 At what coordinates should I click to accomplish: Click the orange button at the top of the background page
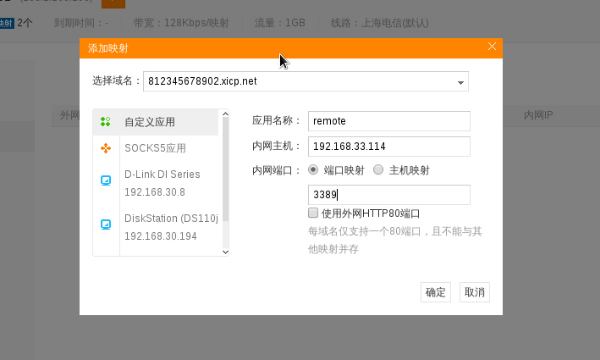113,4
